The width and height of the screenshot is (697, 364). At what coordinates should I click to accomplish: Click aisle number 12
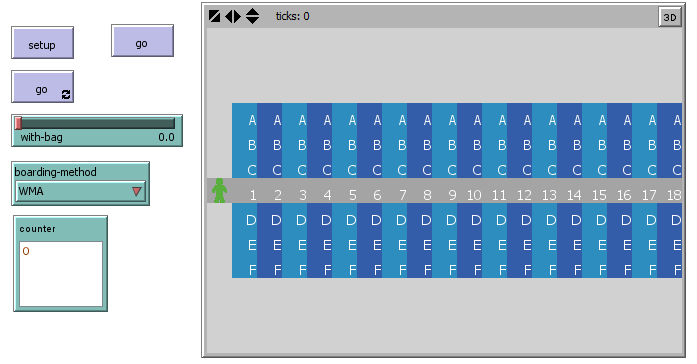(524, 195)
